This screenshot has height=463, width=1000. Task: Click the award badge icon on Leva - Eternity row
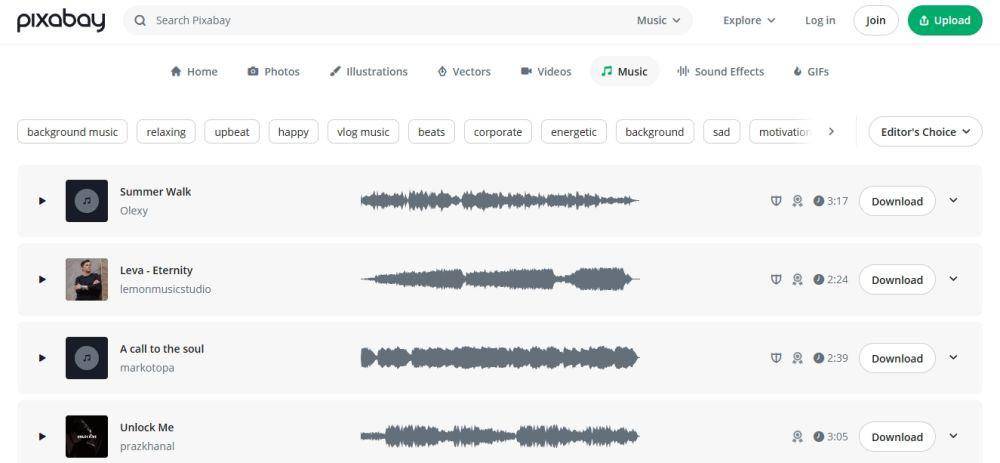coord(797,279)
